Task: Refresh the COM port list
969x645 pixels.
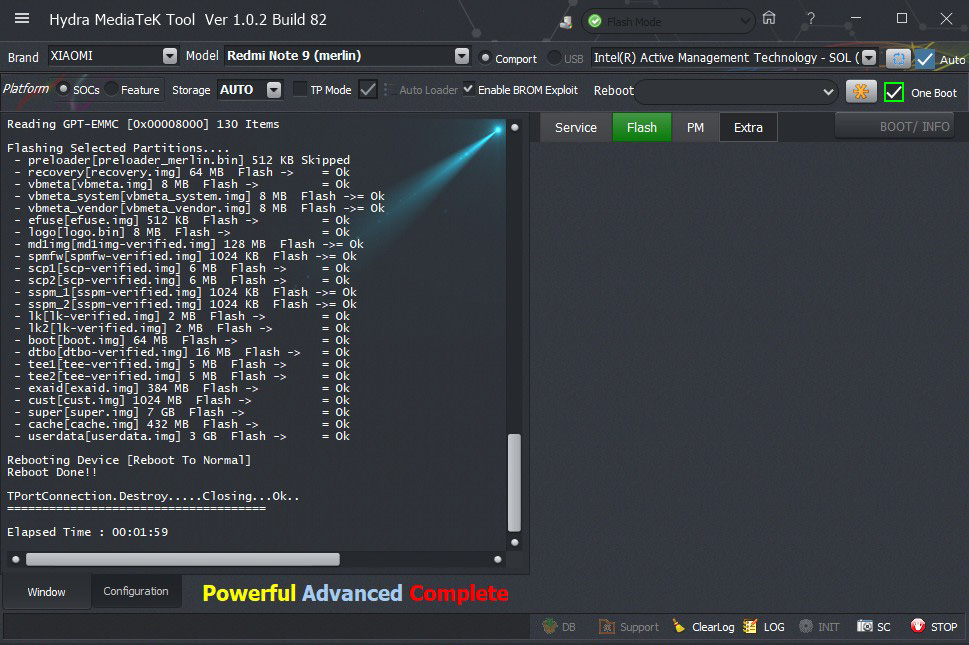Action: [898, 58]
